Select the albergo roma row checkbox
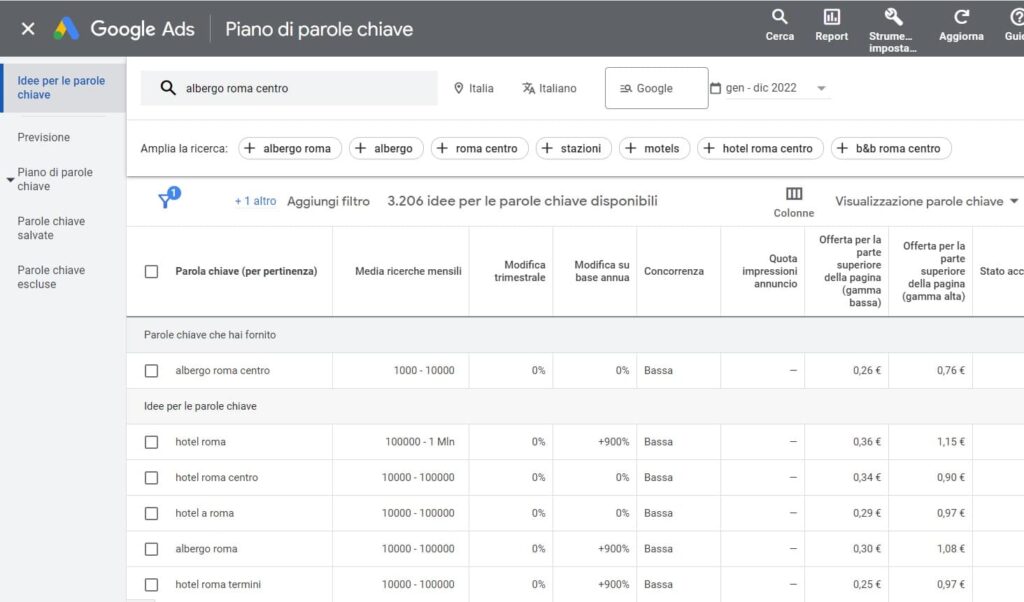 pyautogui.click(x=152, y=549)
